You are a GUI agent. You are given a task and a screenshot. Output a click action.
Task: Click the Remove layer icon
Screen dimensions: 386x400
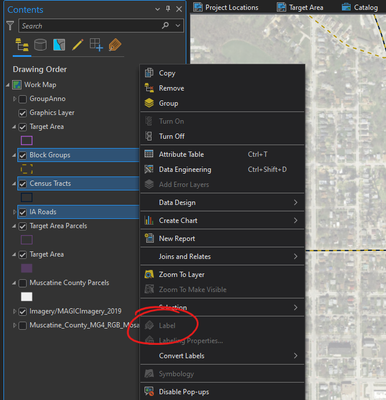149,88
